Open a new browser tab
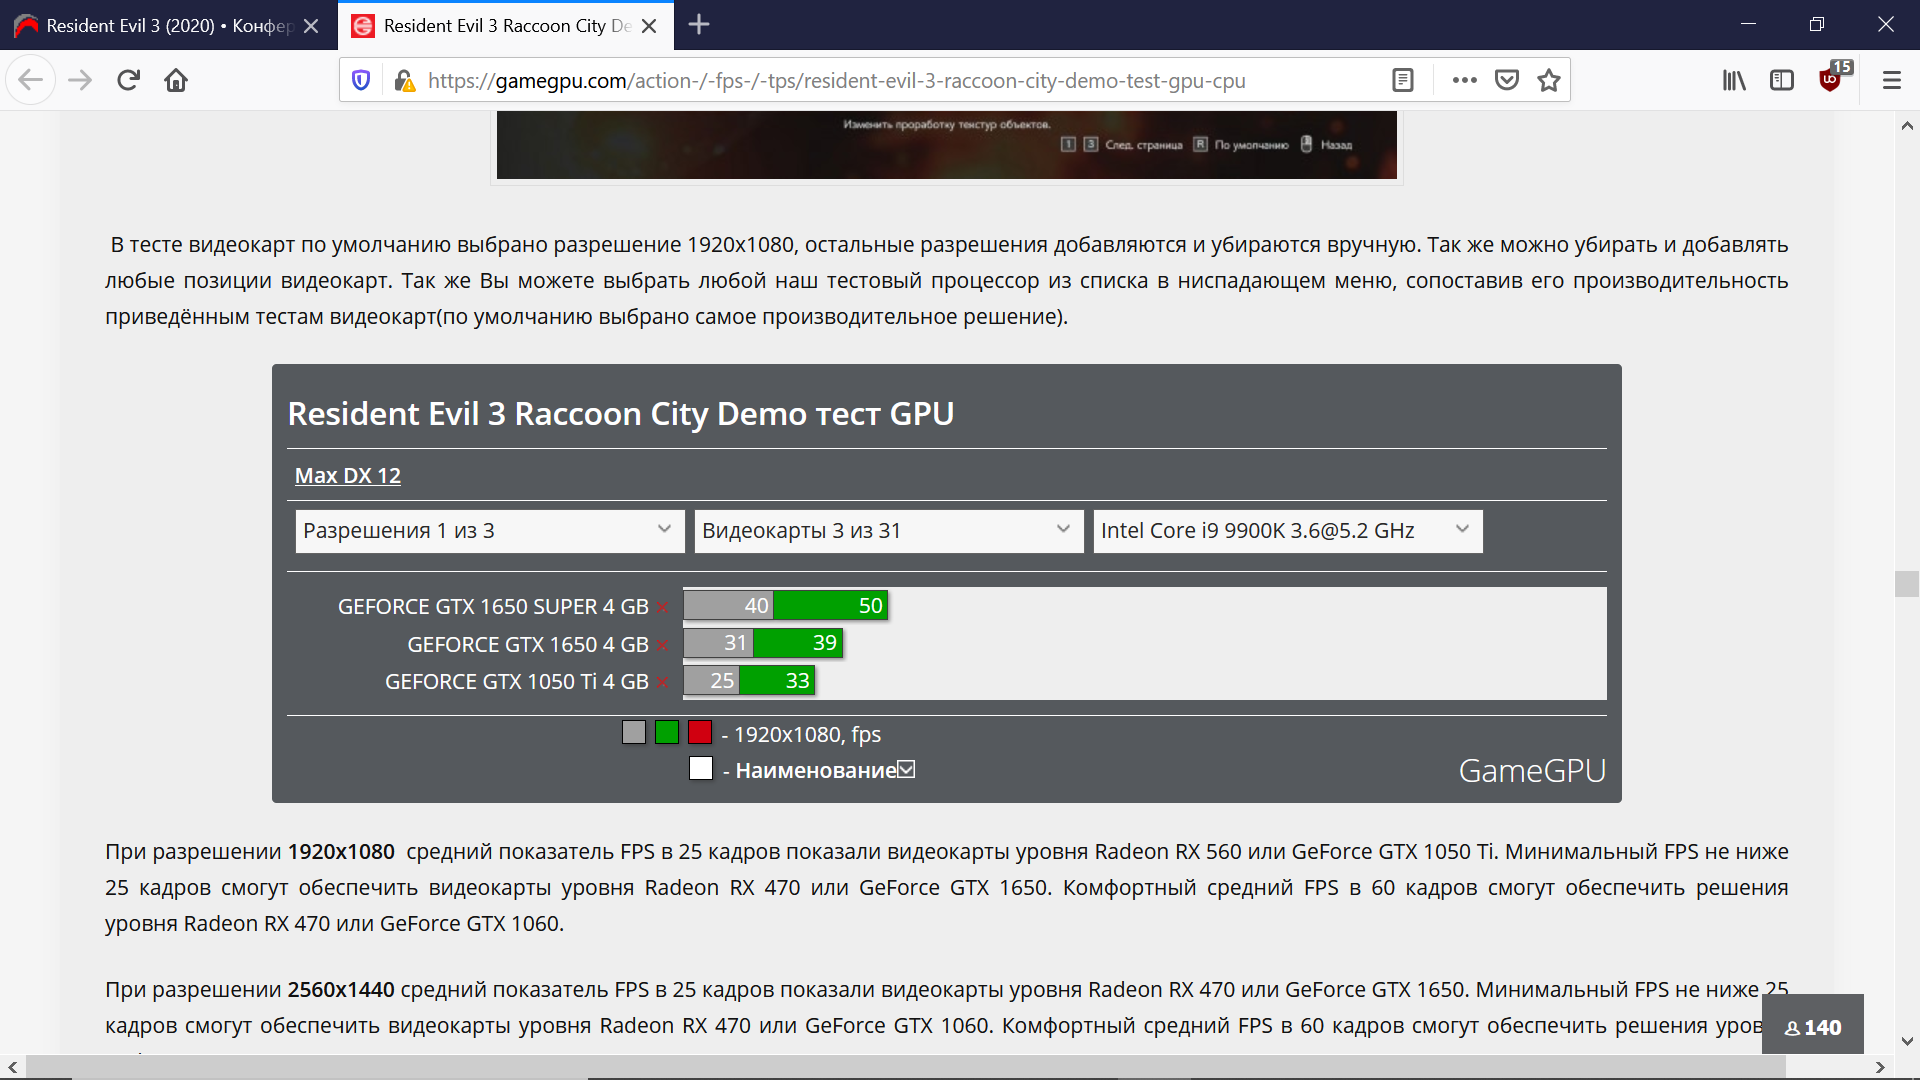 coord(699,25)
